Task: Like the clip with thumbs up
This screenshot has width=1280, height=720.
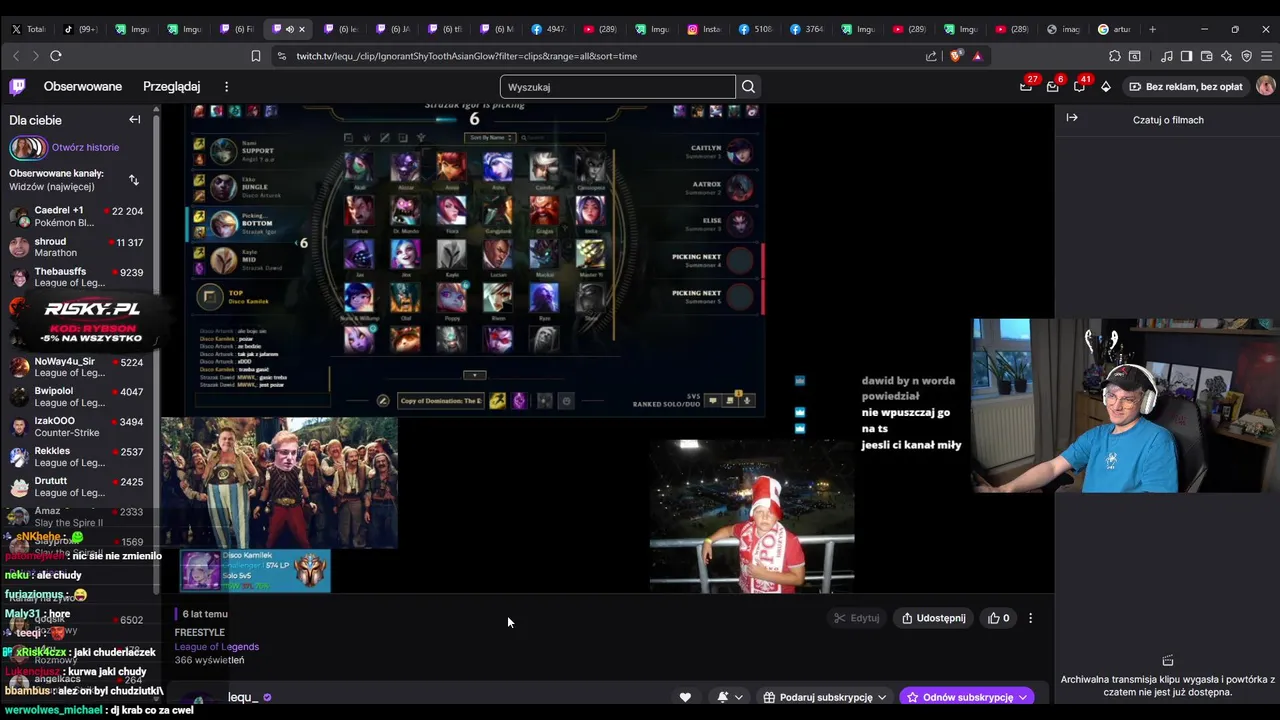Action: point(998,618)
